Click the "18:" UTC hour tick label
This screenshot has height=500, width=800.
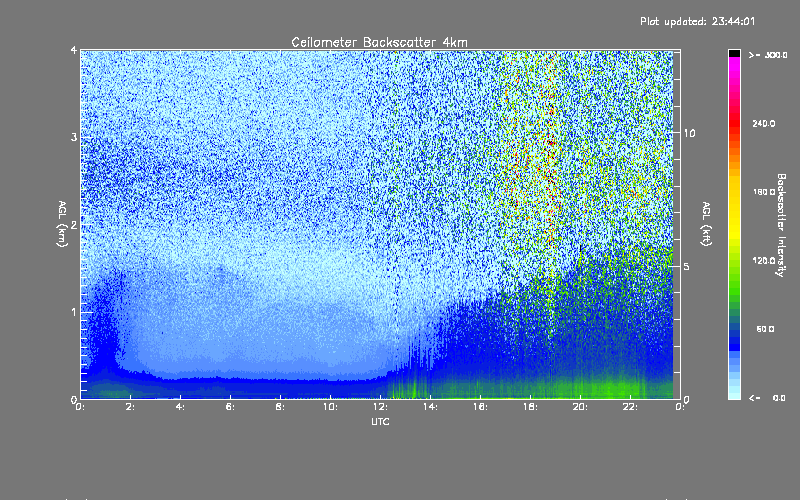pos(530,407)
